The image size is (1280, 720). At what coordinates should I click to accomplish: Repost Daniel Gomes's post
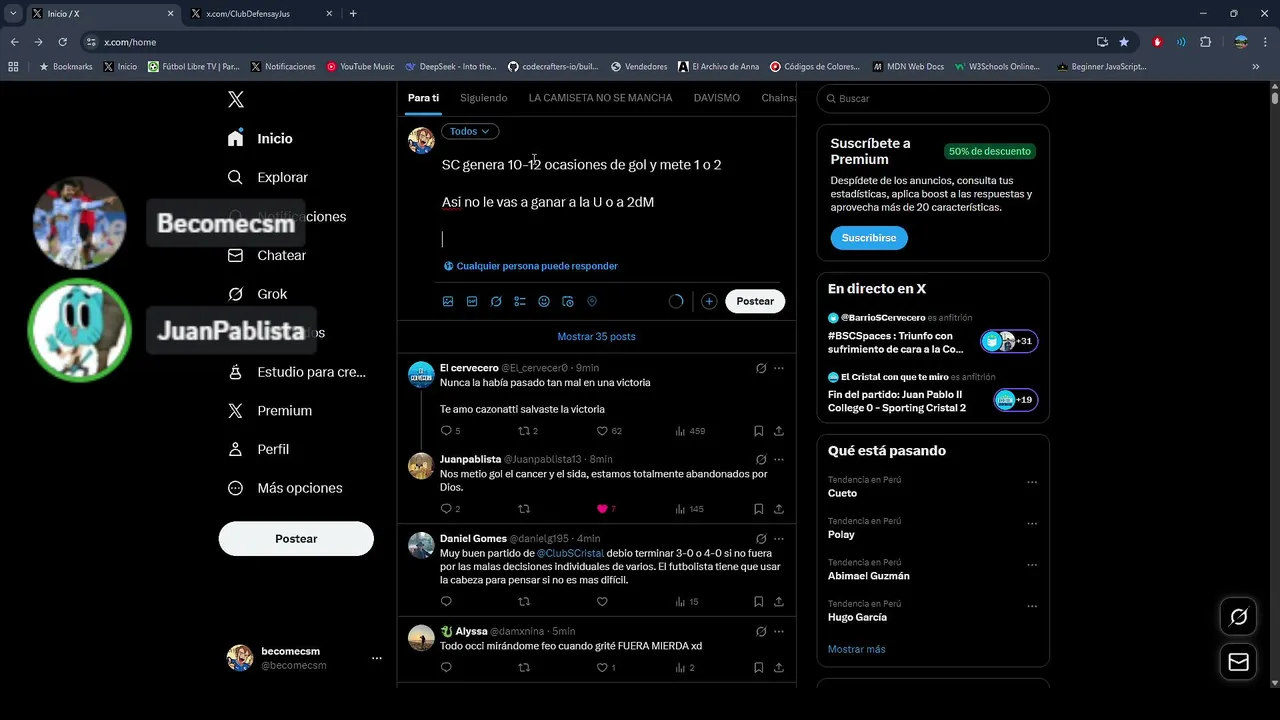523,602
